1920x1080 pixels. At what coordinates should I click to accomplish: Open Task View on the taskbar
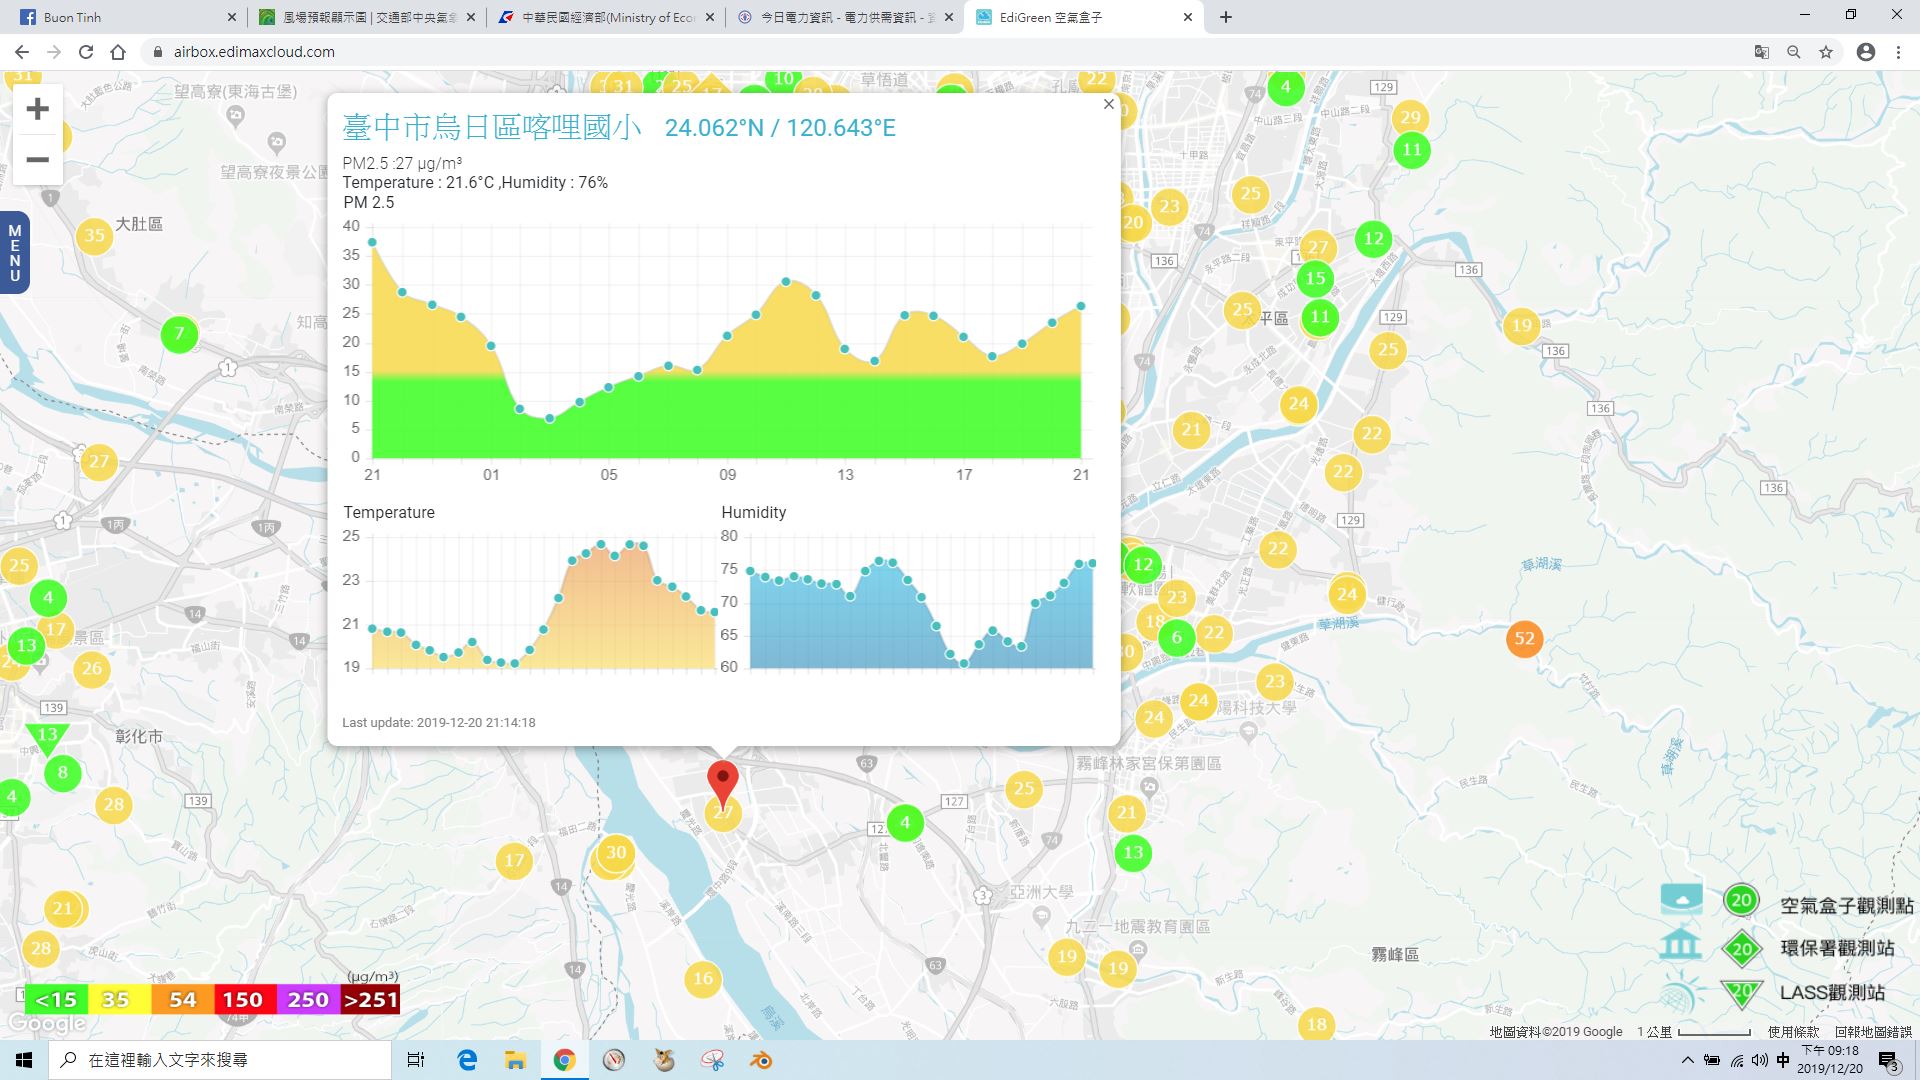416,1060
